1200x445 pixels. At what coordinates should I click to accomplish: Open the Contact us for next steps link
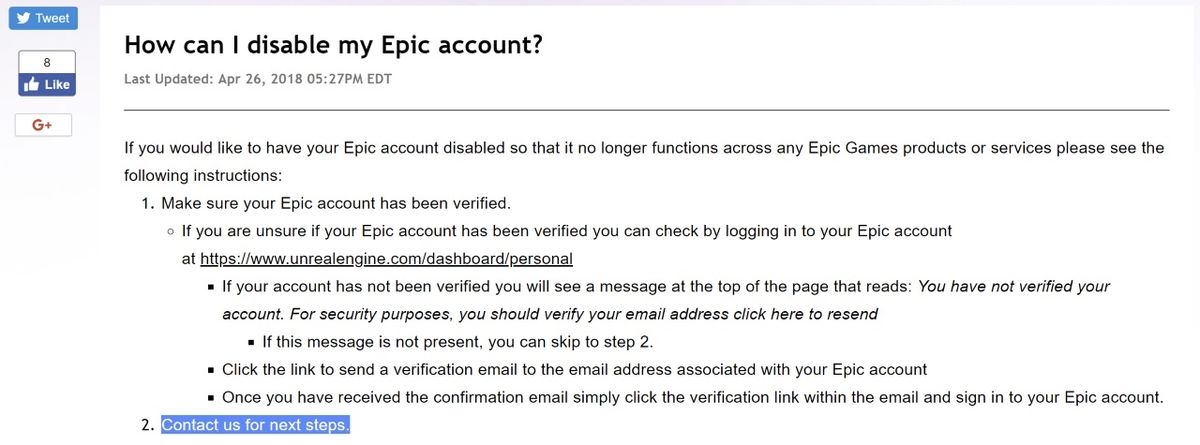click(256, 425)
